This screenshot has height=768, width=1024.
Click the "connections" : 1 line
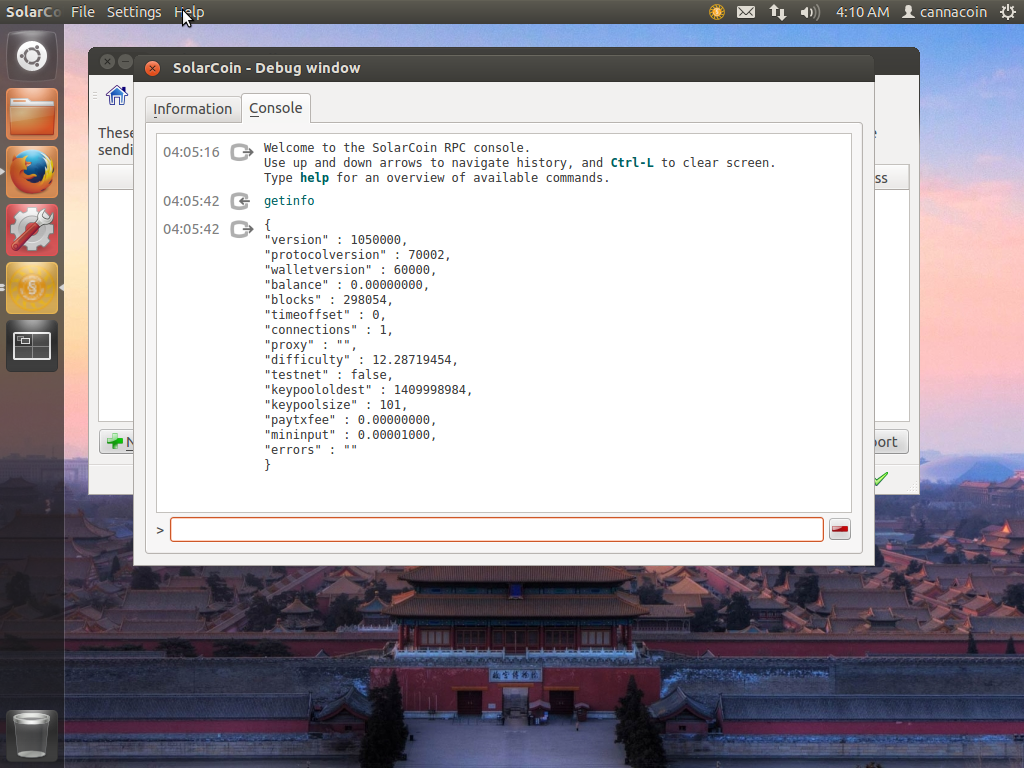click(328, 330)
